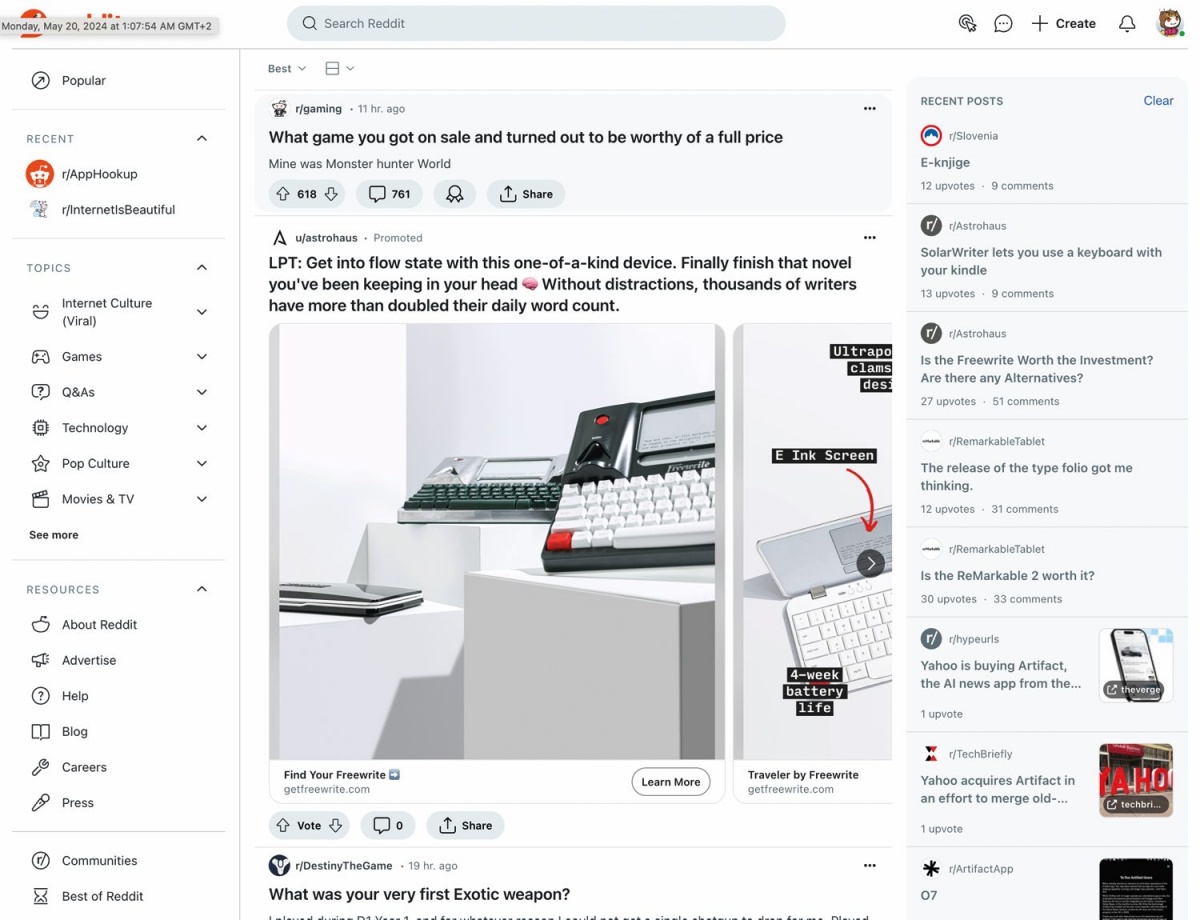Click the Learn More button
The width and height of the screenshot is (1200, 920).
click(x=670, y=782)
